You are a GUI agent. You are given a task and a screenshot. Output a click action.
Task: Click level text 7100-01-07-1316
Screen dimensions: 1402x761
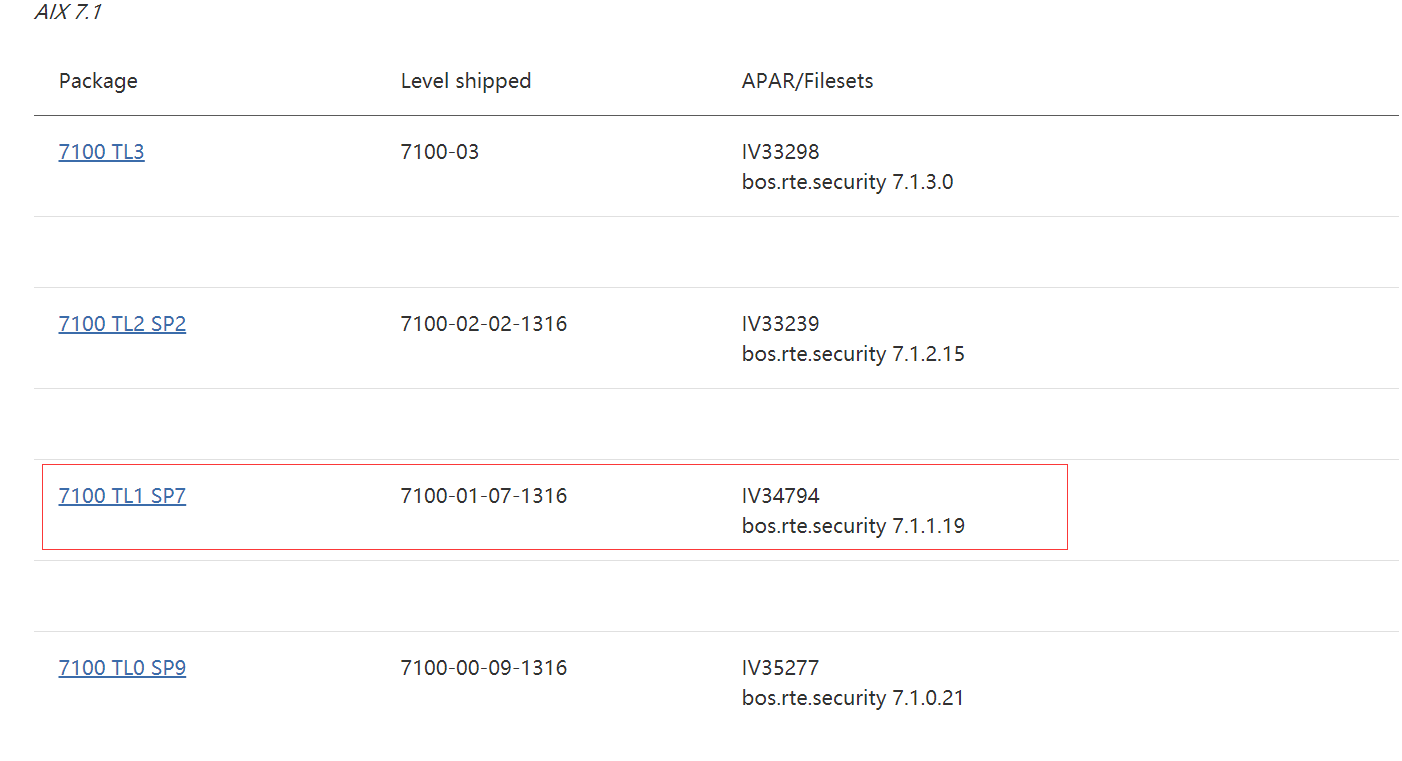pos(483,496)
